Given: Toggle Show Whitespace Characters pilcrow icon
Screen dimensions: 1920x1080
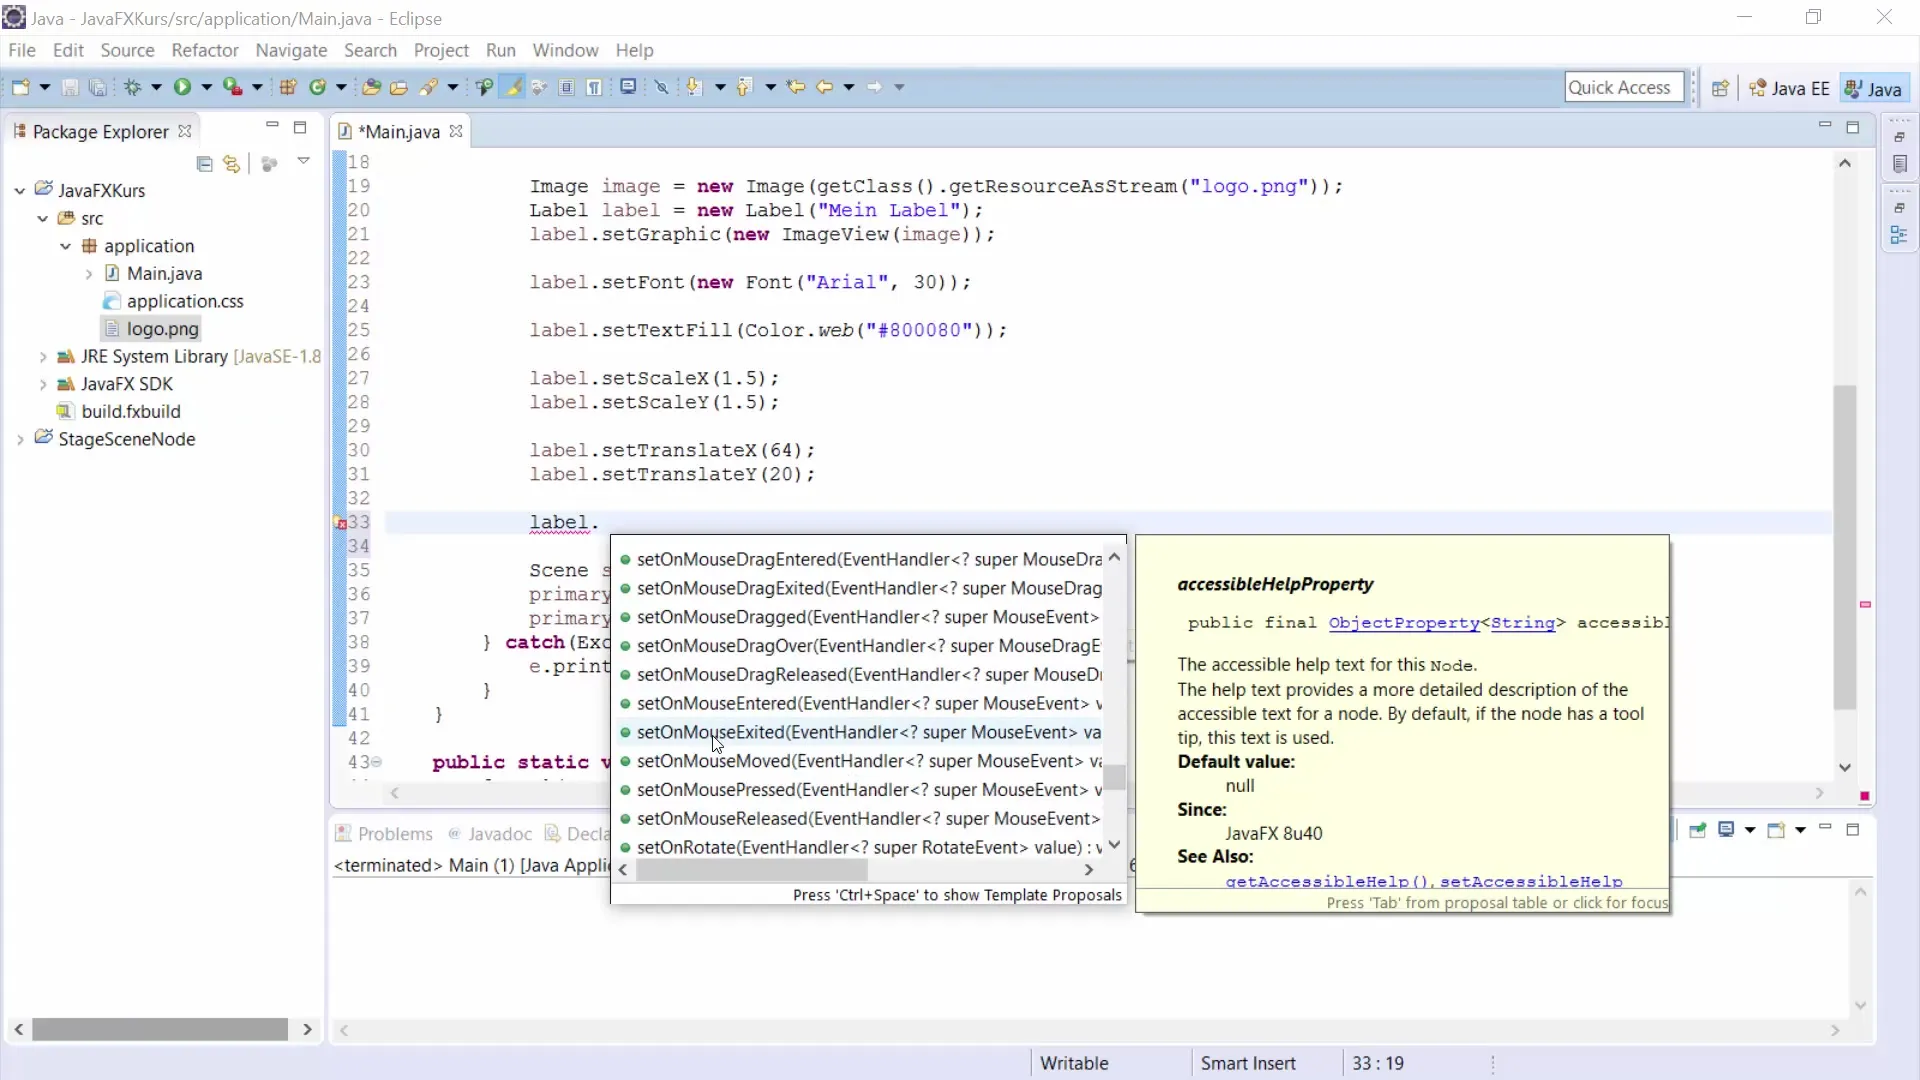Looking at the screenshot, I should point(594,88).
